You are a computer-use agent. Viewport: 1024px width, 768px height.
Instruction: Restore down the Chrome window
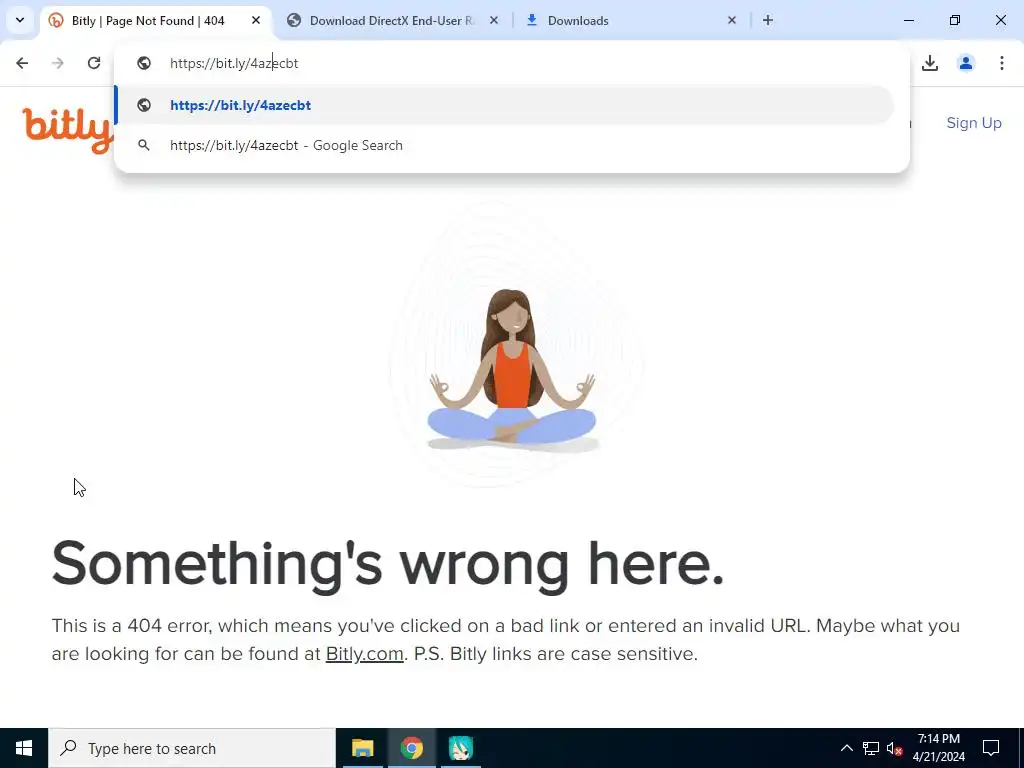tap(955, 20)
